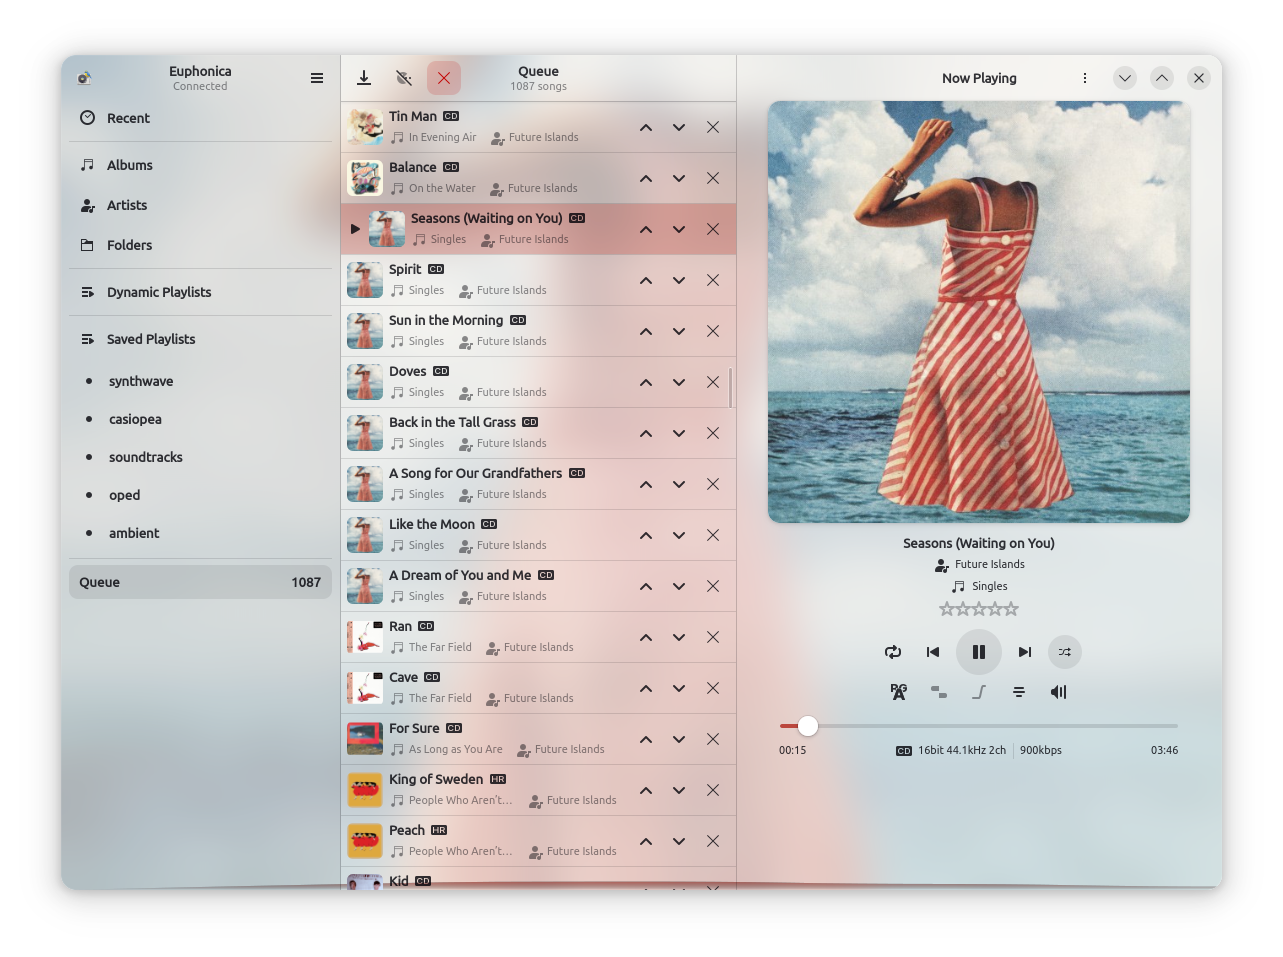The height and width of the screenshot is (957, 1283).
Task: Move Spirit up in the queue
Action: (x=646, y=280)
